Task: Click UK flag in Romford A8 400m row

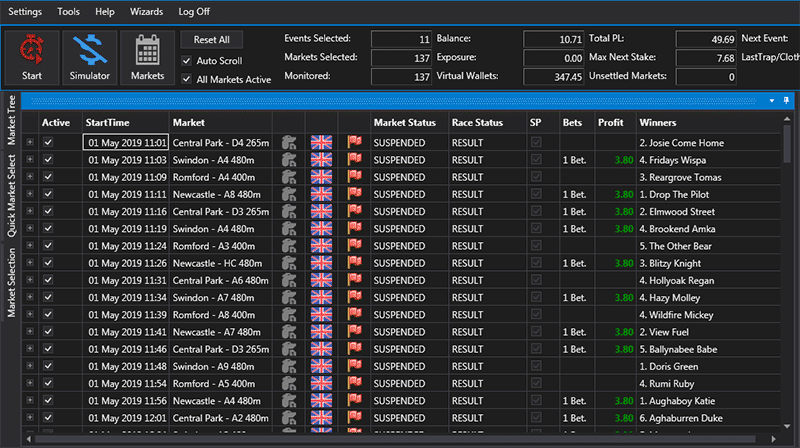Action: (321, 315)
